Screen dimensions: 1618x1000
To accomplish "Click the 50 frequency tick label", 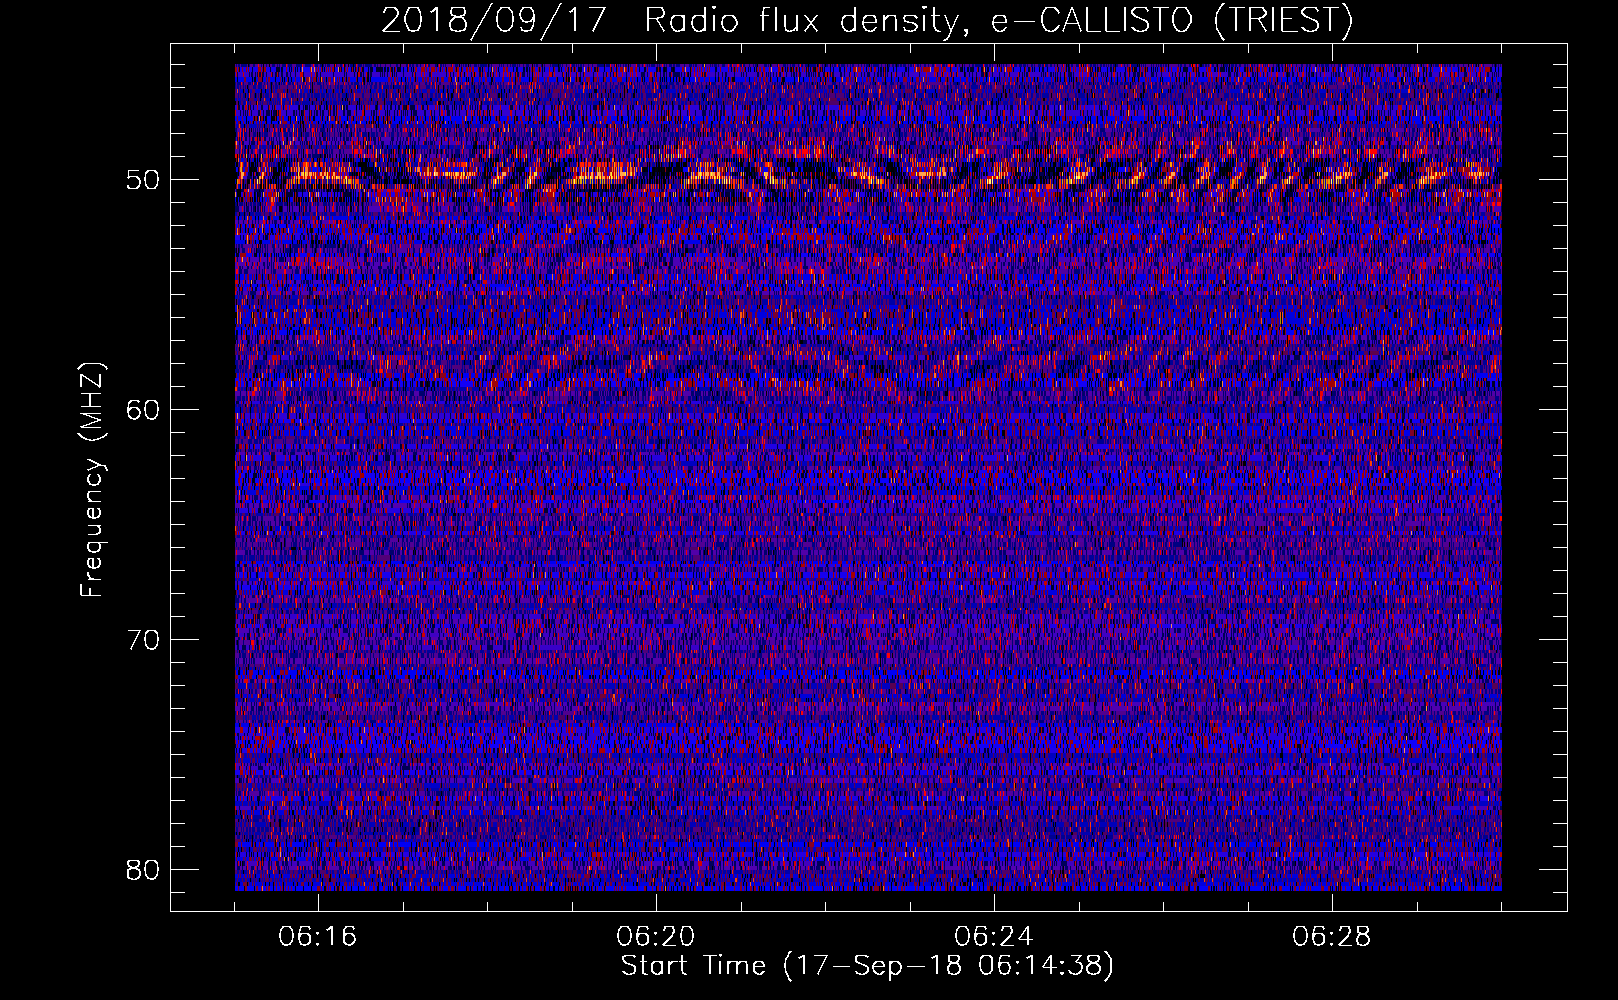I will click(144, 180).
